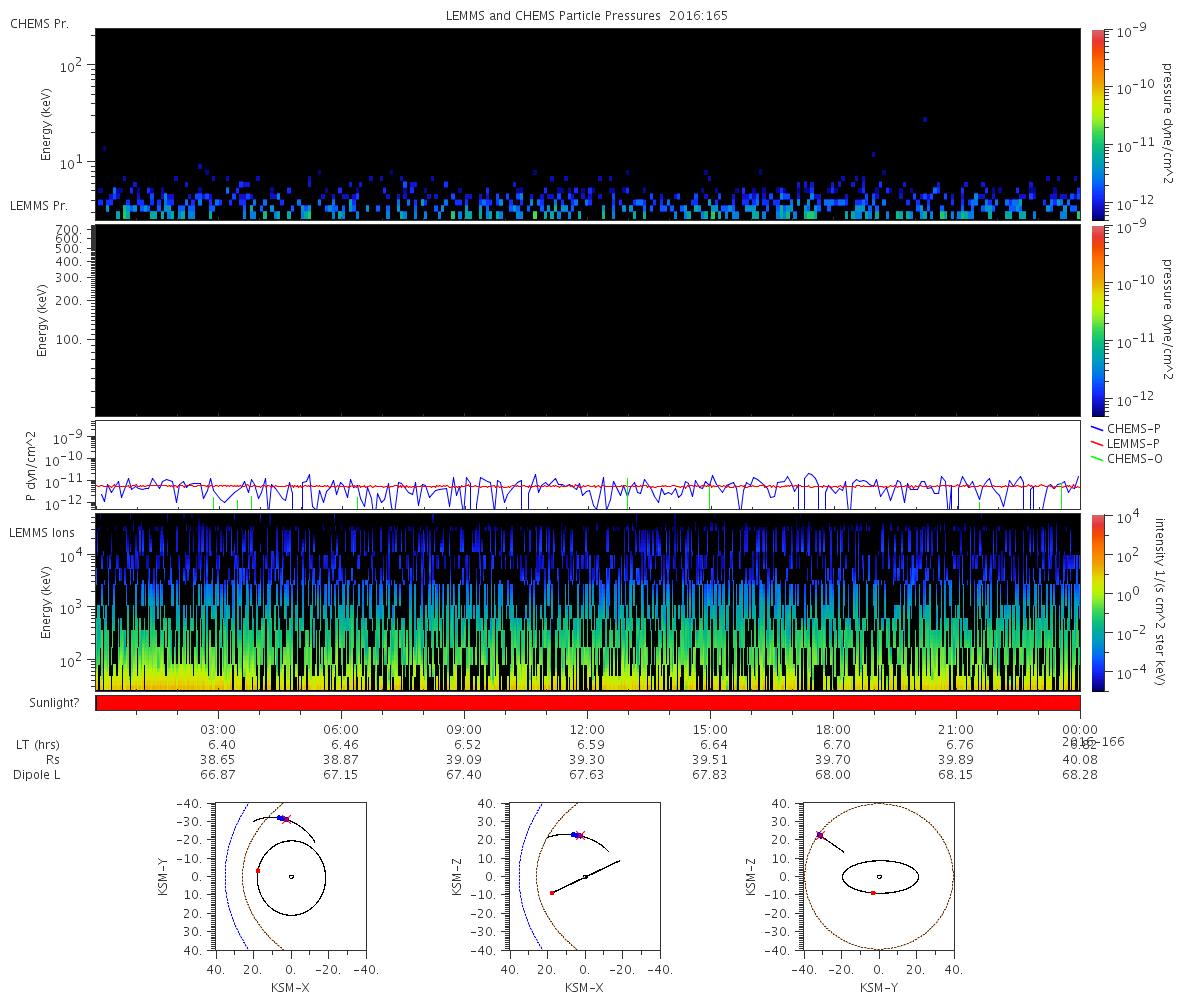Click the LEMMS Pr. black spectrogram panel
The width and height of the screenshot is (1200, 1000).
click(x=588, y=320)
